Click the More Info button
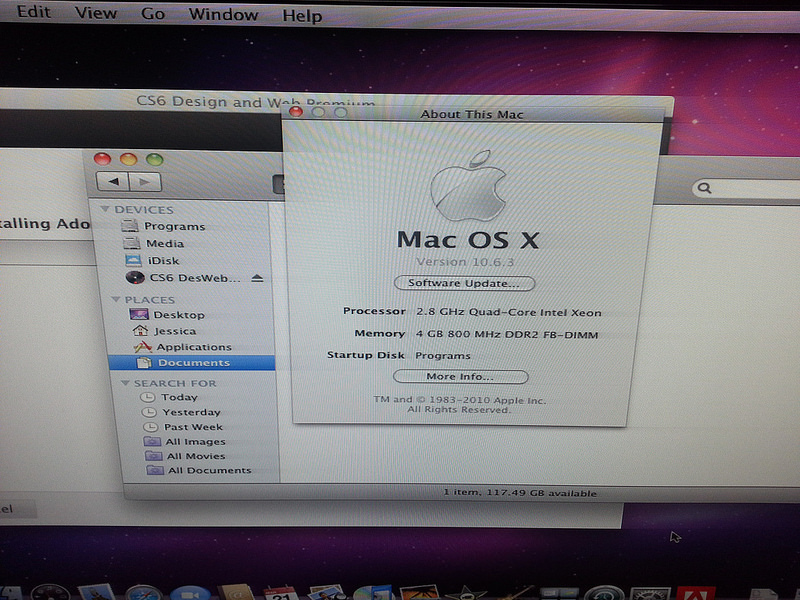 tap(460, 377)
